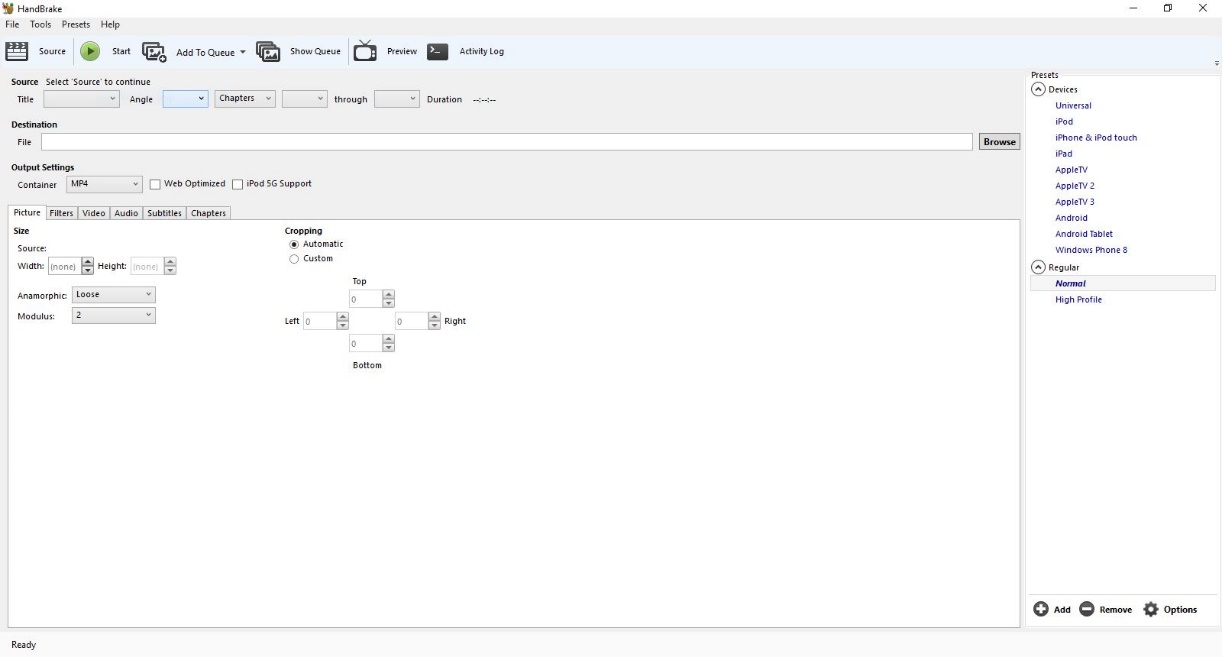Click the Add To Queue icon
1222x657 pixels.
[x=154, y=52]
